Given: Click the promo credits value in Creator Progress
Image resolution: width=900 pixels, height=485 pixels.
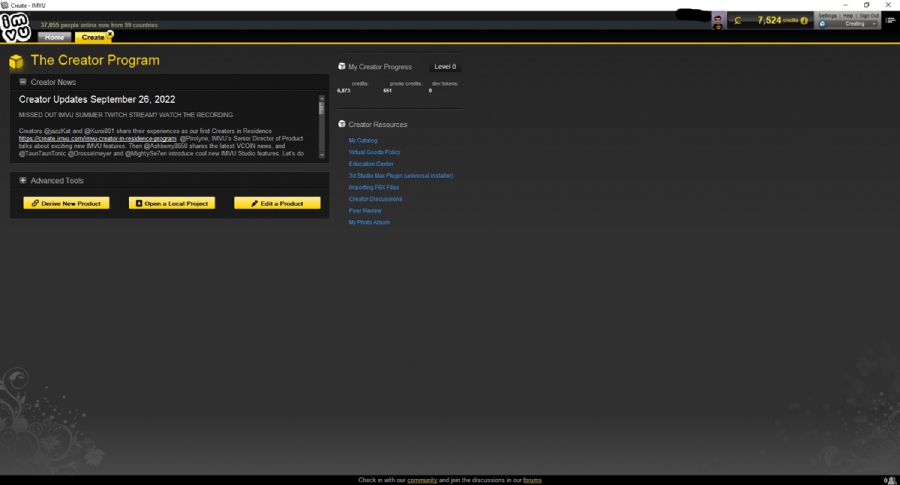Looking at the screenshot, I should pyautogui.click(x=387, y=91).
